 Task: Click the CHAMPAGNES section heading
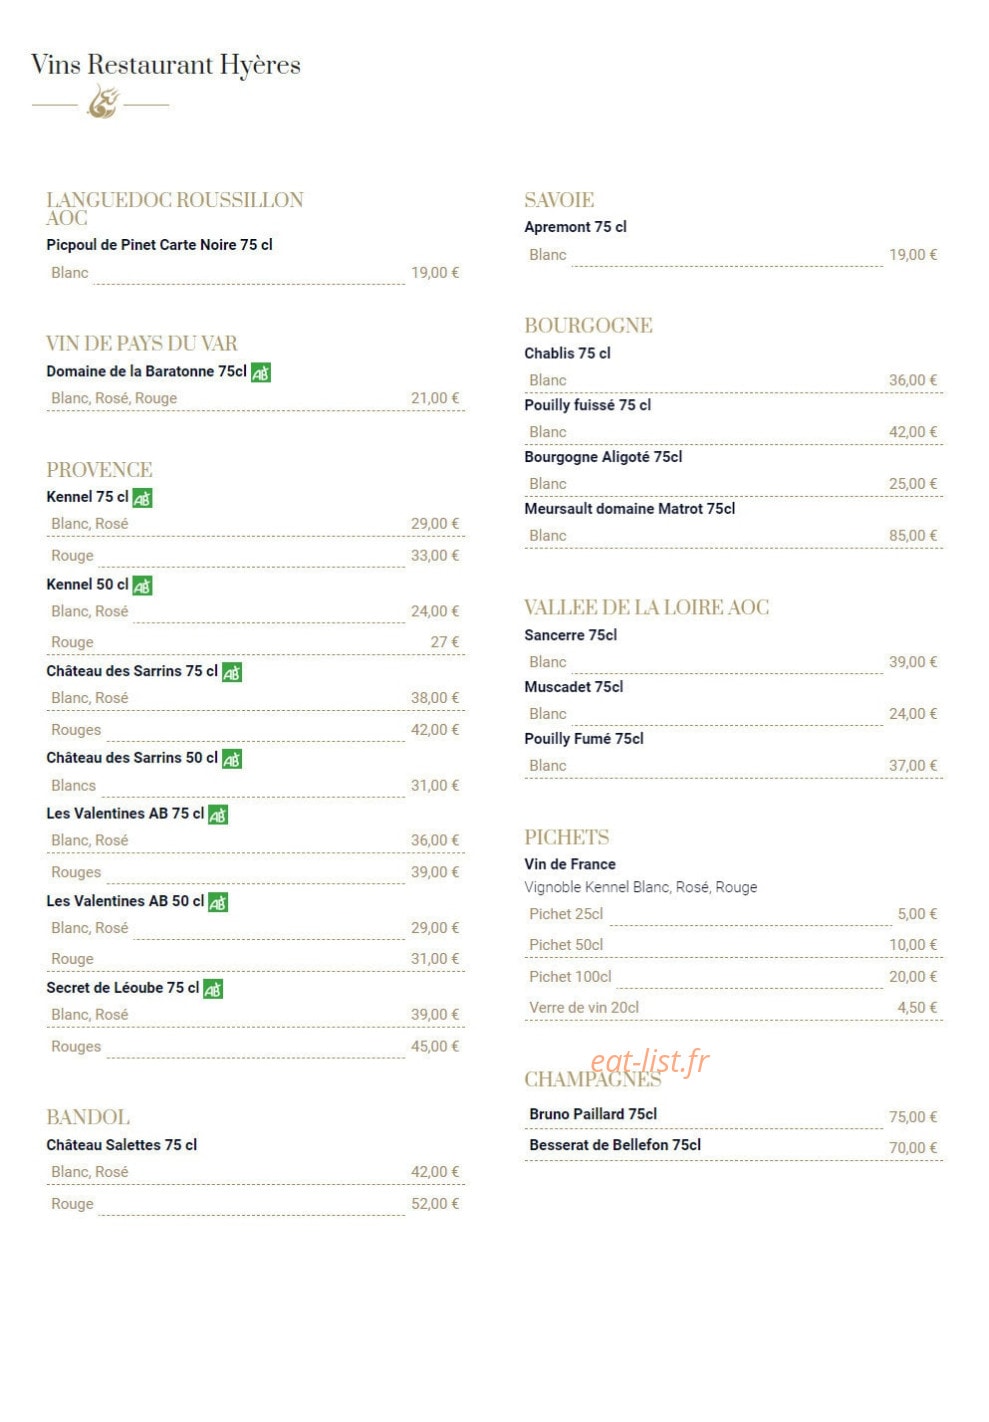592,1080
